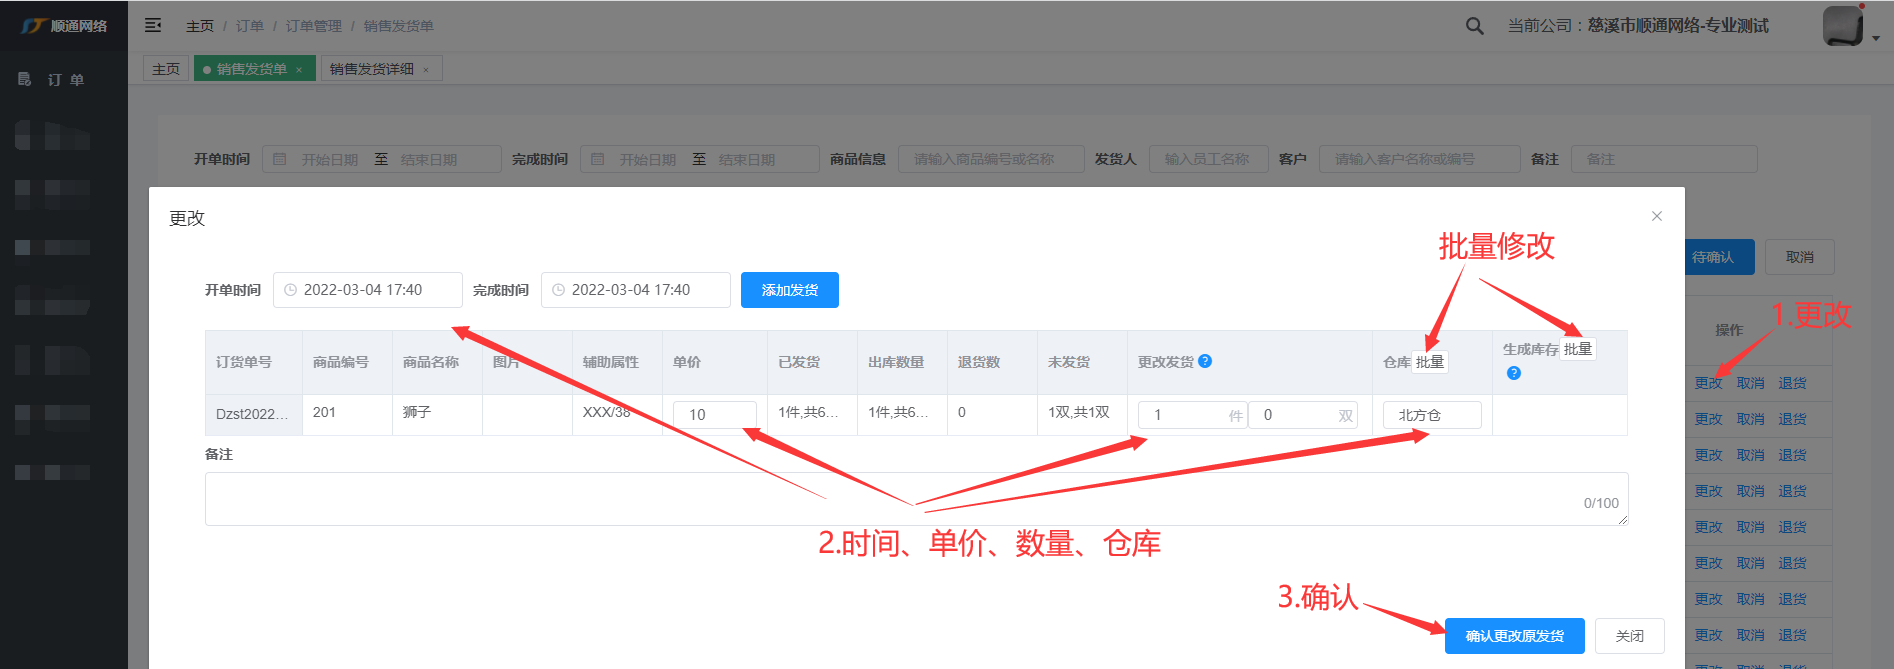Screen dimensions: 1894x669
Task: Click the 关闭 button in dialog
Action: 1629,636
